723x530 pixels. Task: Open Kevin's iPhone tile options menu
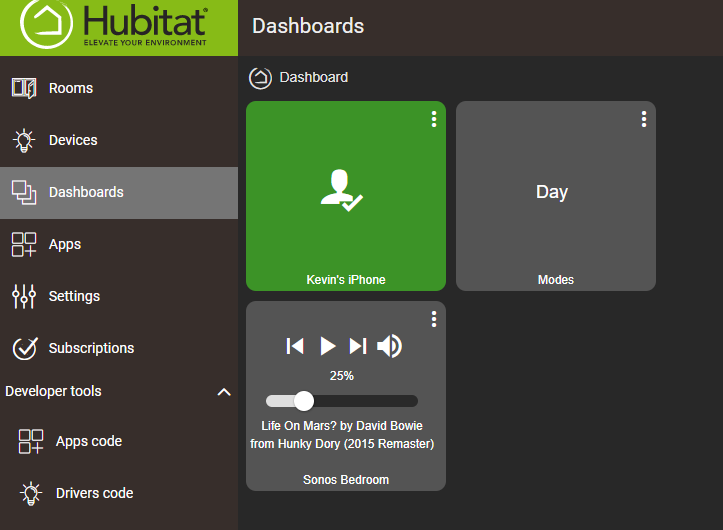tap(434, 119)
